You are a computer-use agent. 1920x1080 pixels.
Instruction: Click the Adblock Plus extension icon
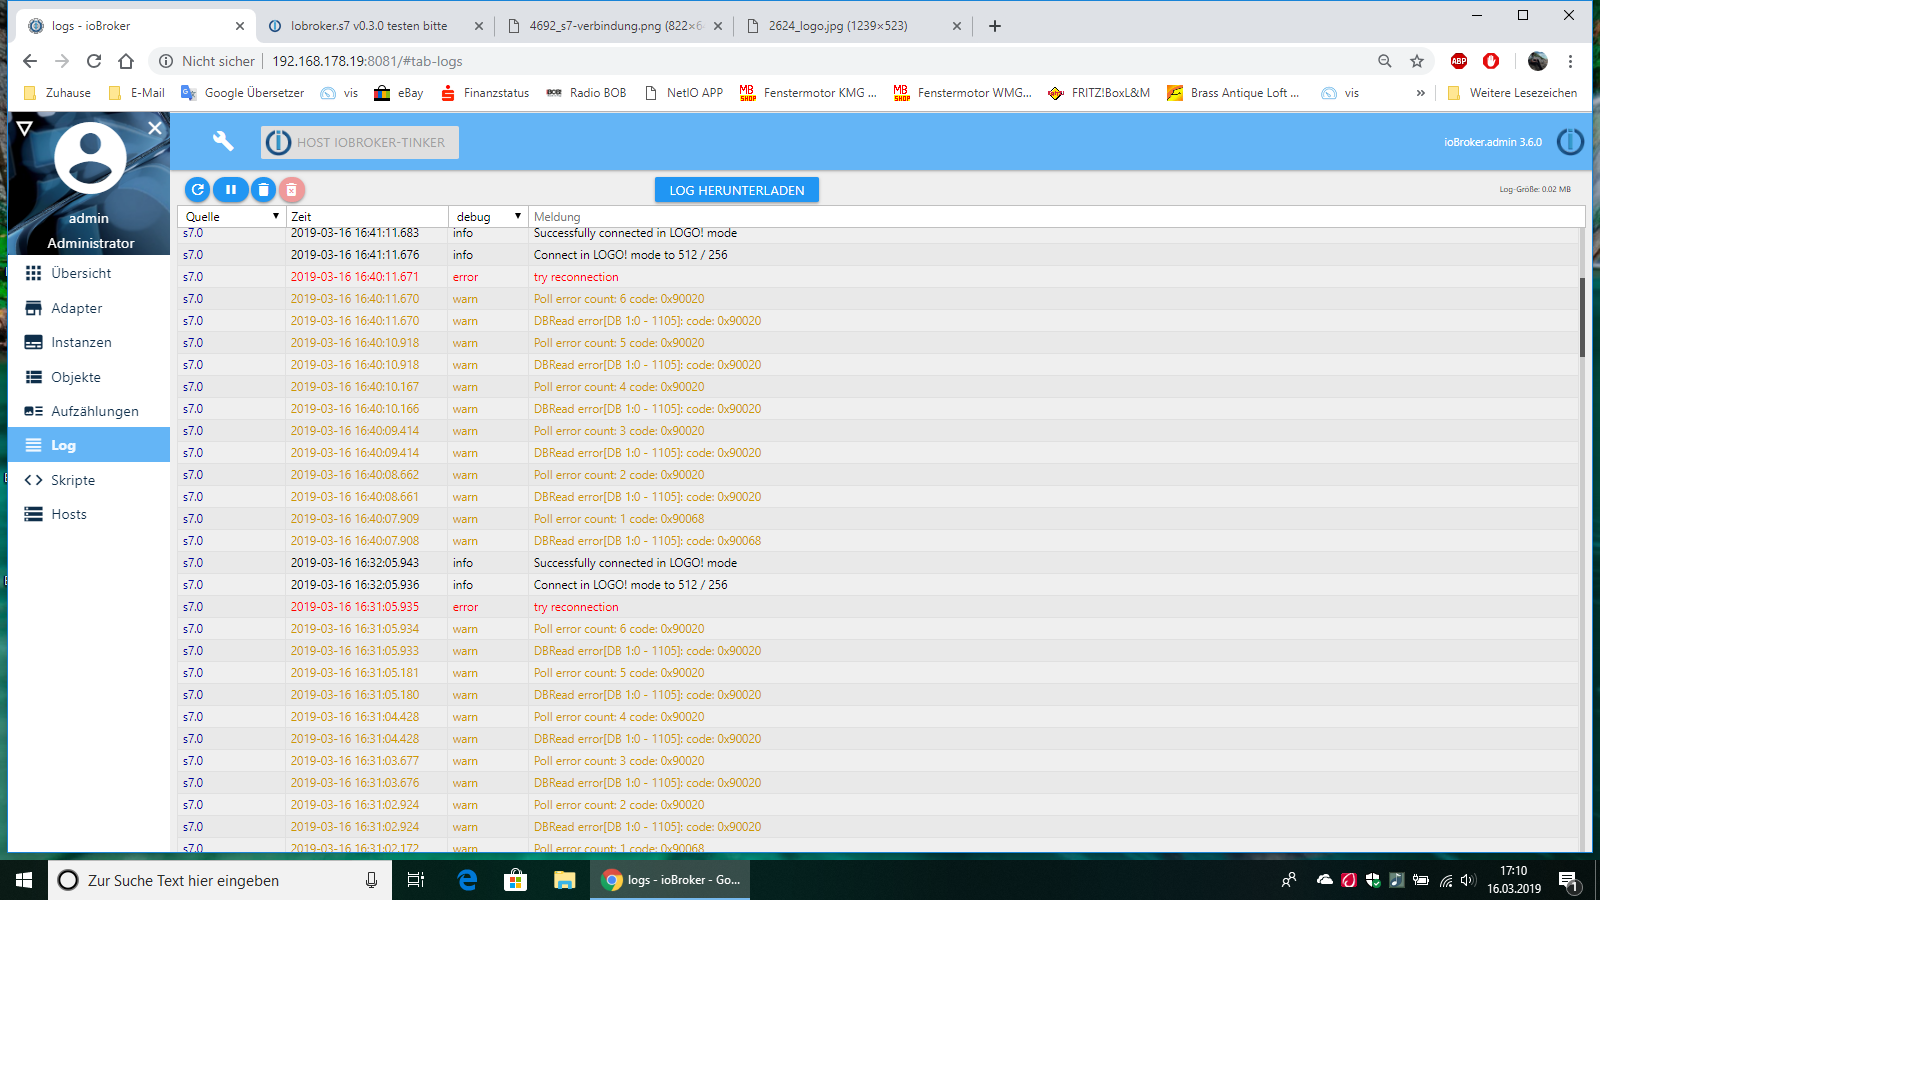pos(1459,61)
